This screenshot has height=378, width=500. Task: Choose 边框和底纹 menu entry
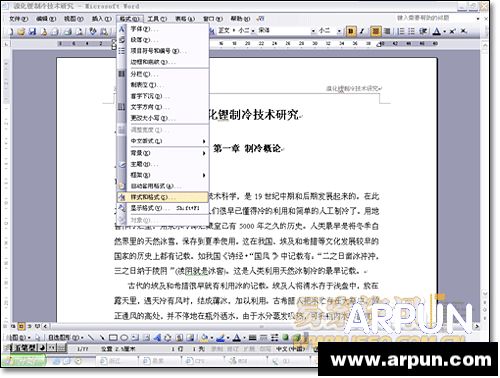tap(163, 62)
